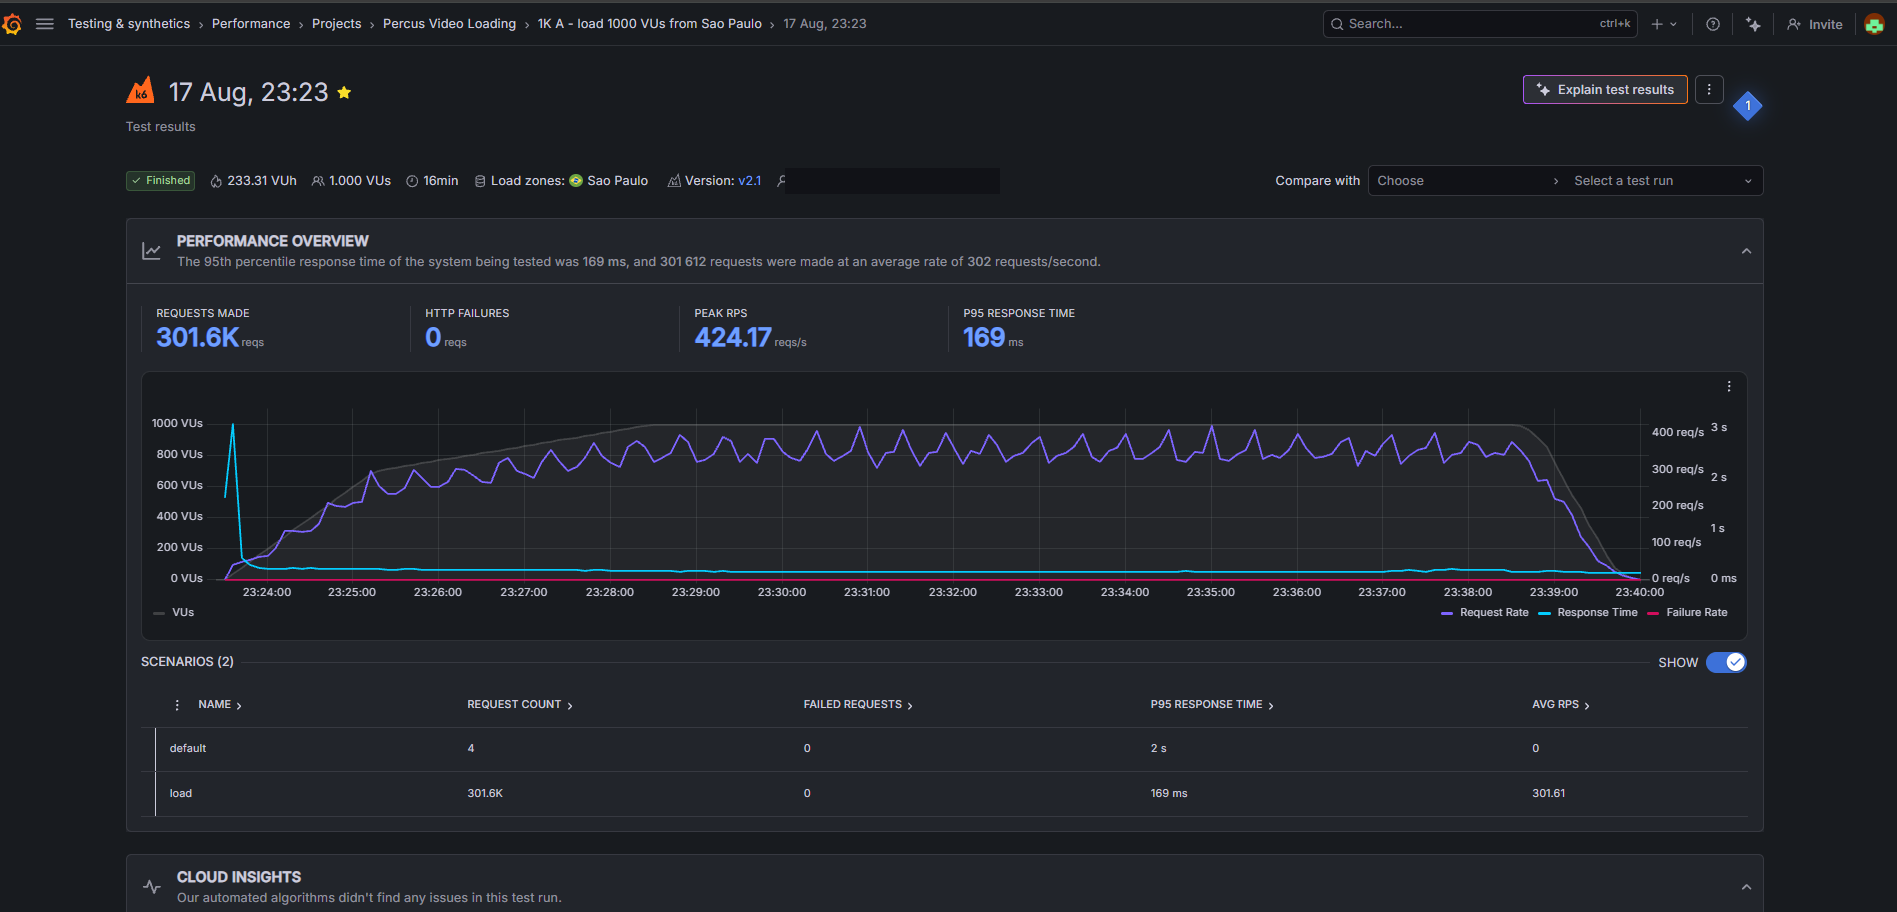Open the help question mark icon

click(1713, 24)
